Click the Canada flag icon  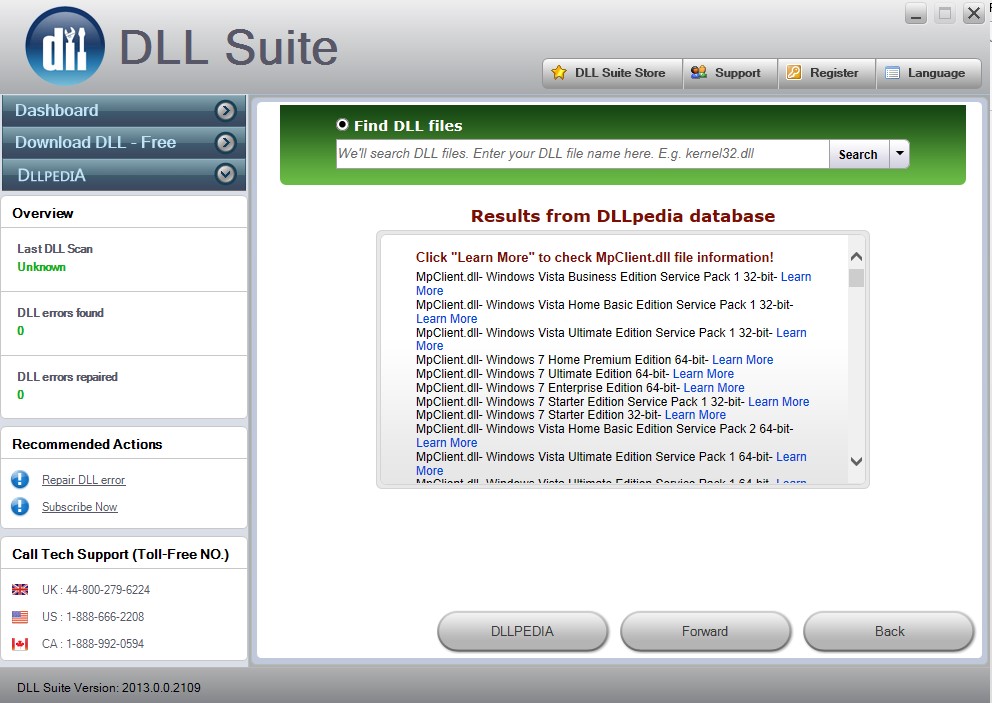[21, 644]
